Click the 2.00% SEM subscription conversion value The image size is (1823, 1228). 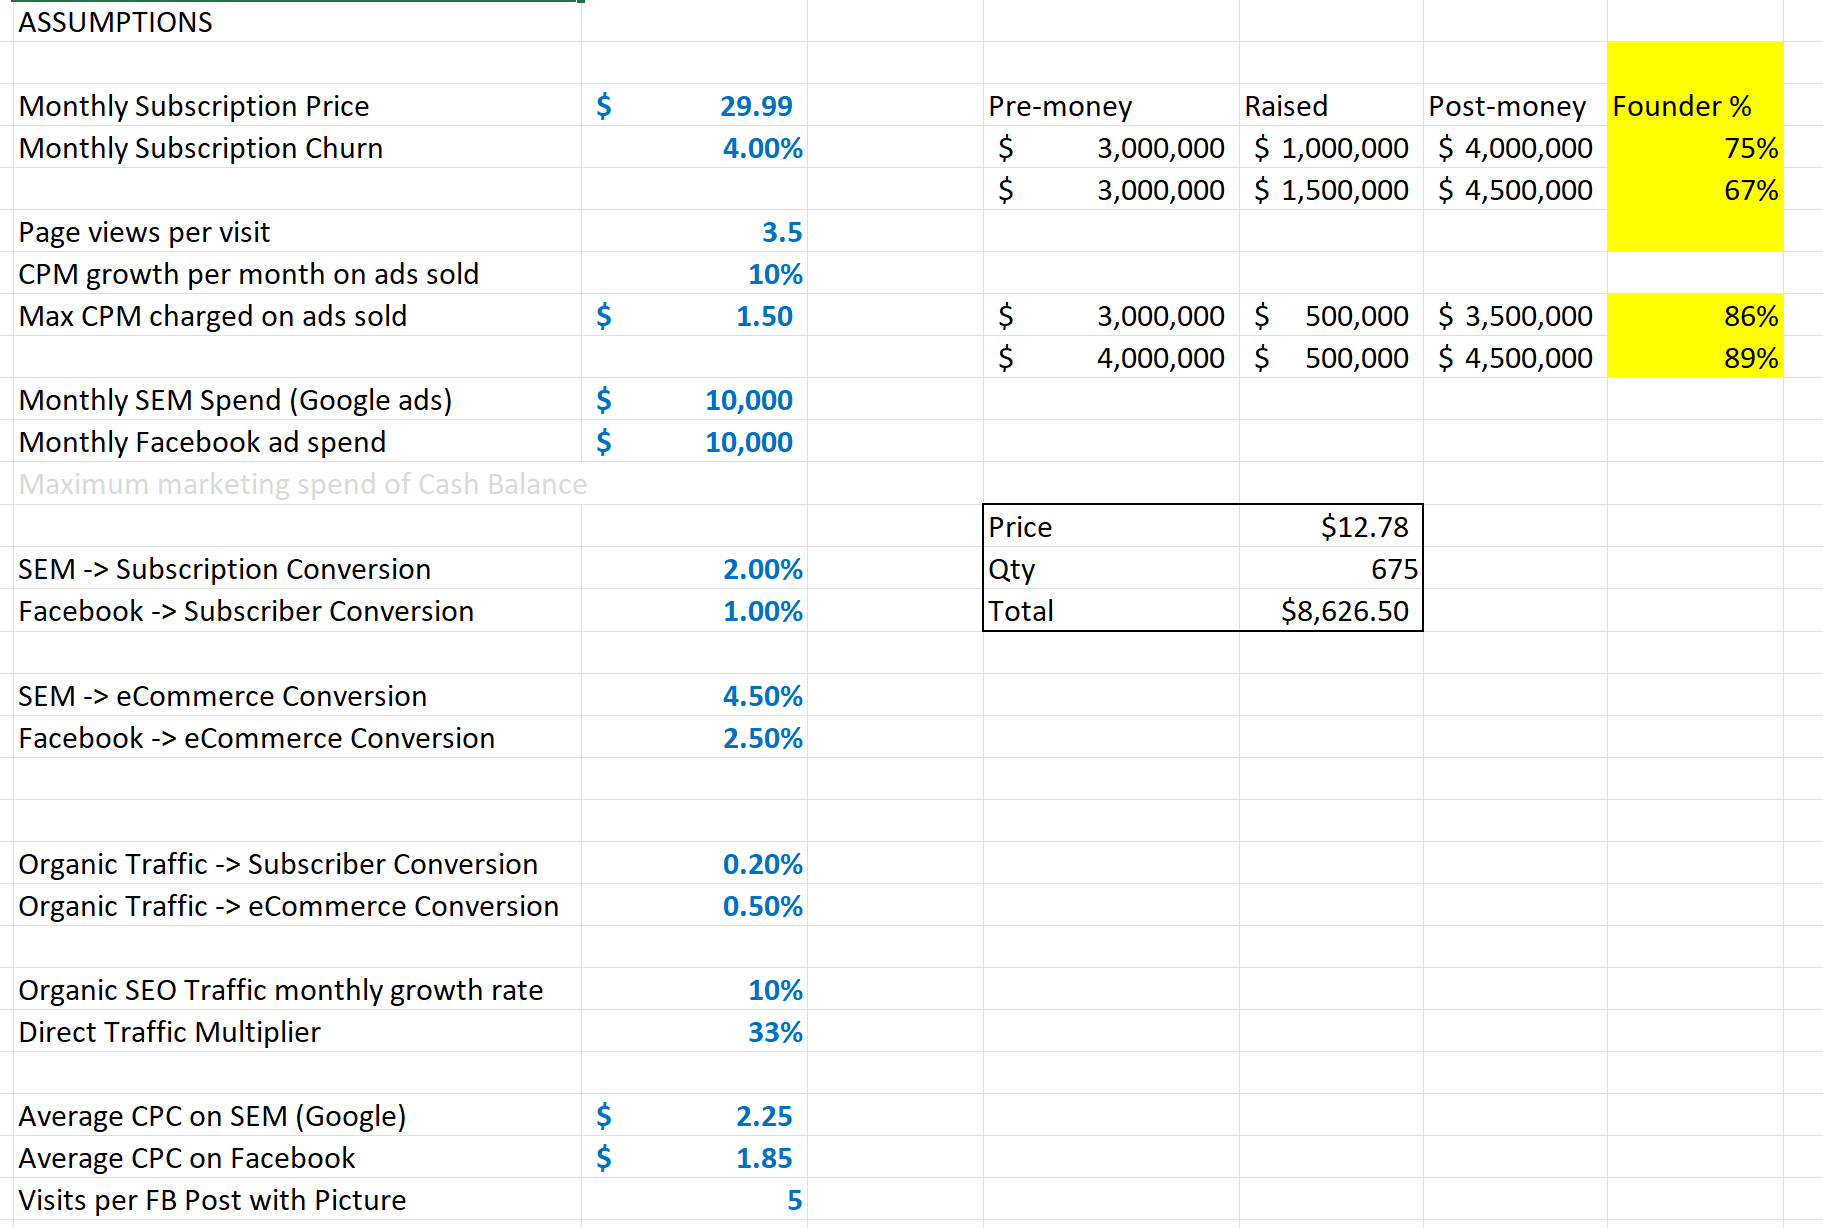click(x=694, y=568)
